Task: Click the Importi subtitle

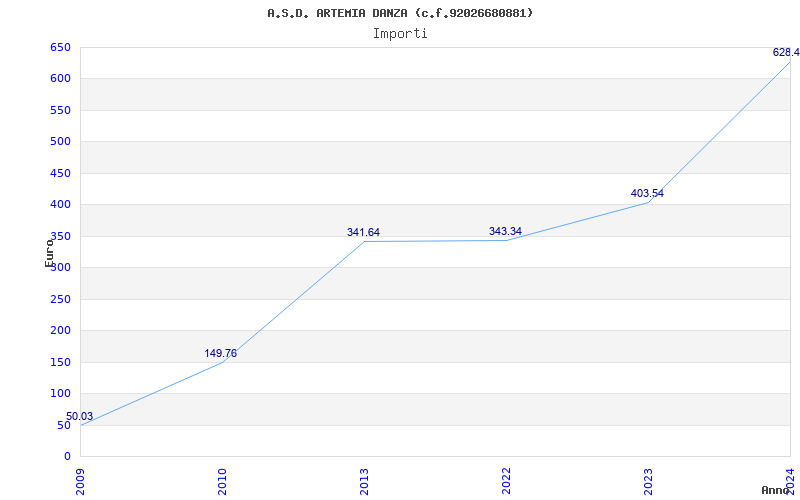Action: click(400, 34)
